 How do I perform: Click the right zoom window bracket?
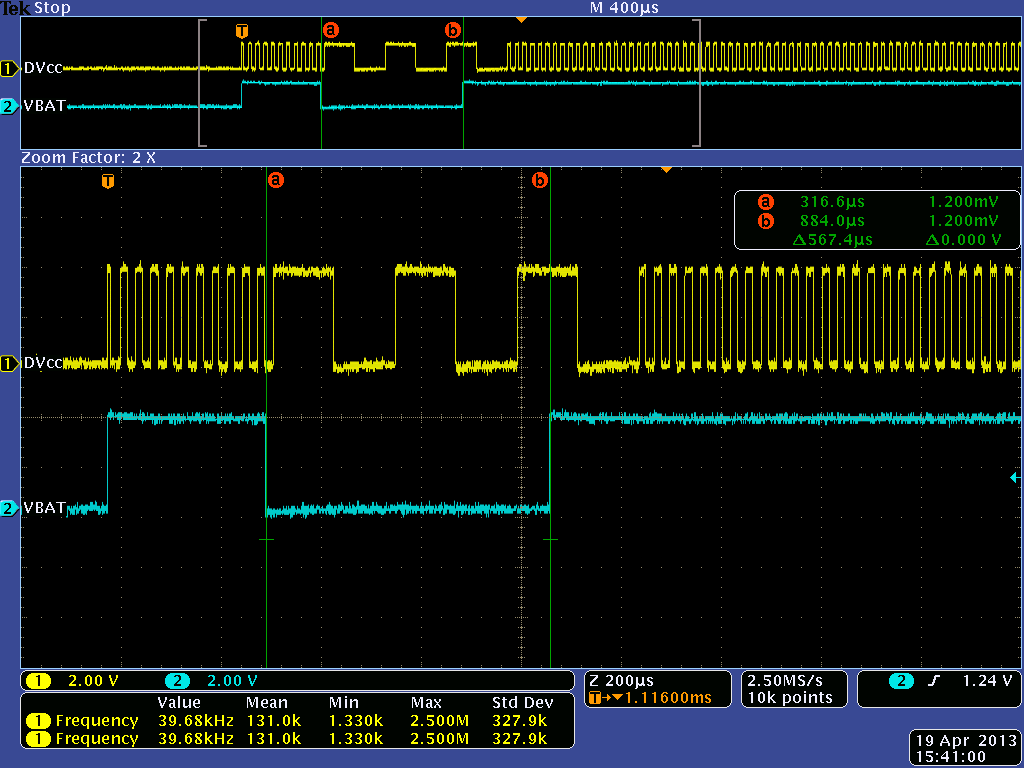pyautogui.click(x=697, y=83)
